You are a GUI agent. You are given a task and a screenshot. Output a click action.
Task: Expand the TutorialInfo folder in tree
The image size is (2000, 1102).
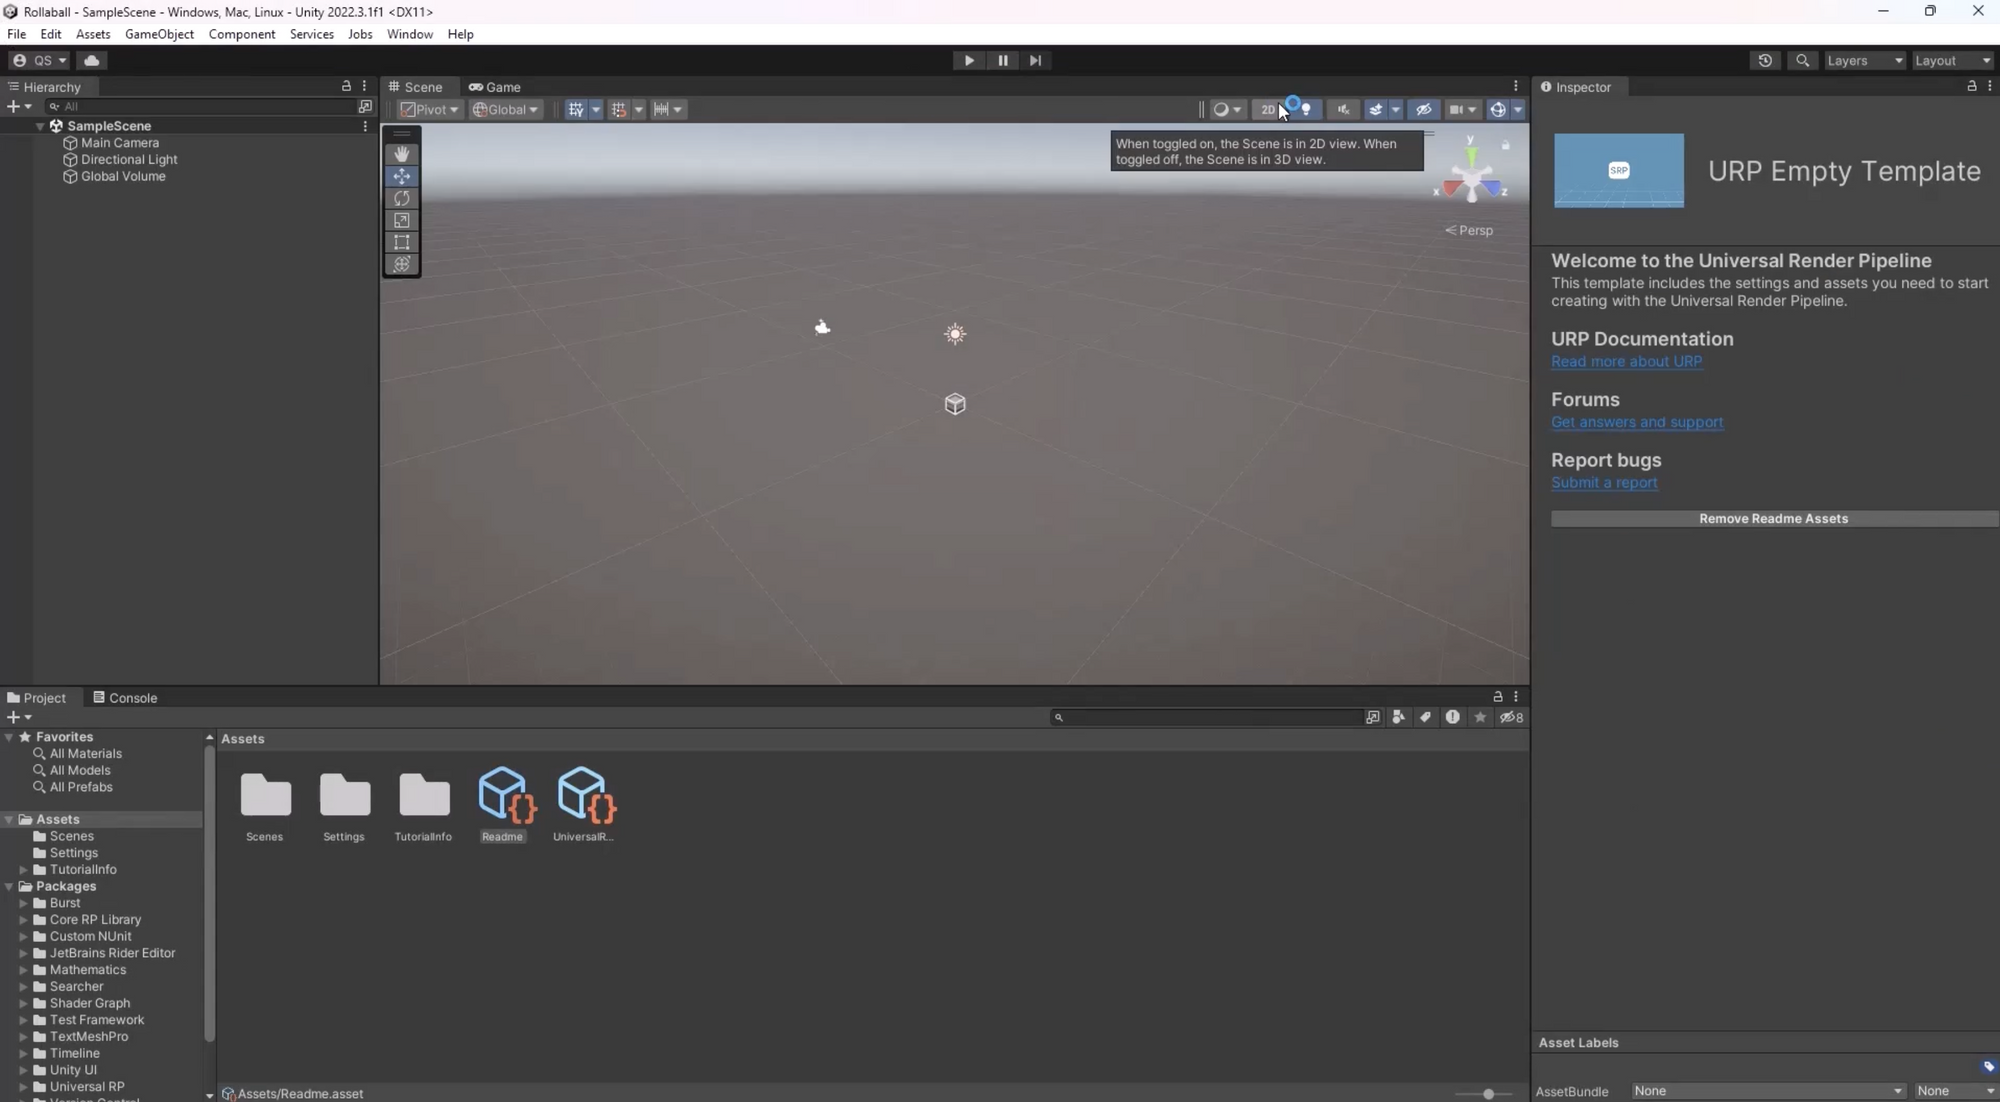pyautogui.click(x=24, y=870)
